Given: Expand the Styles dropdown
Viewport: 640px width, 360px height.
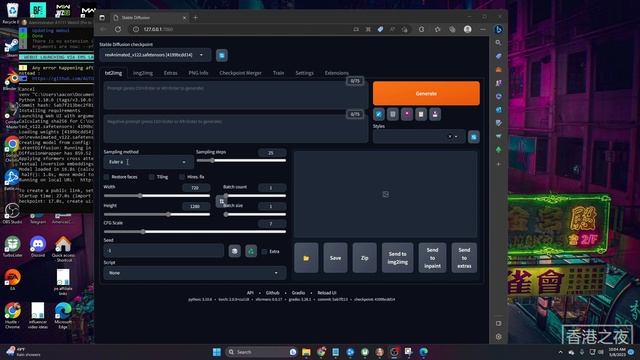Looking at the screenshot, I should click(456, 137).
